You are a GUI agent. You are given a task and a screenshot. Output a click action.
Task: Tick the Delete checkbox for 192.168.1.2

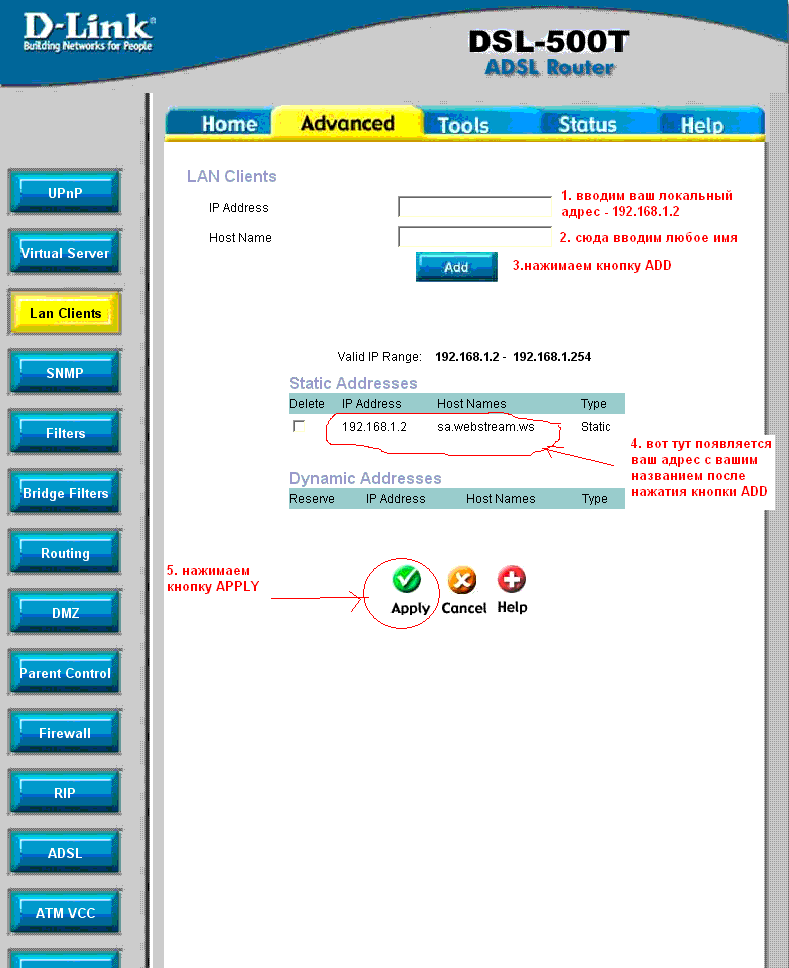(298, 426)
